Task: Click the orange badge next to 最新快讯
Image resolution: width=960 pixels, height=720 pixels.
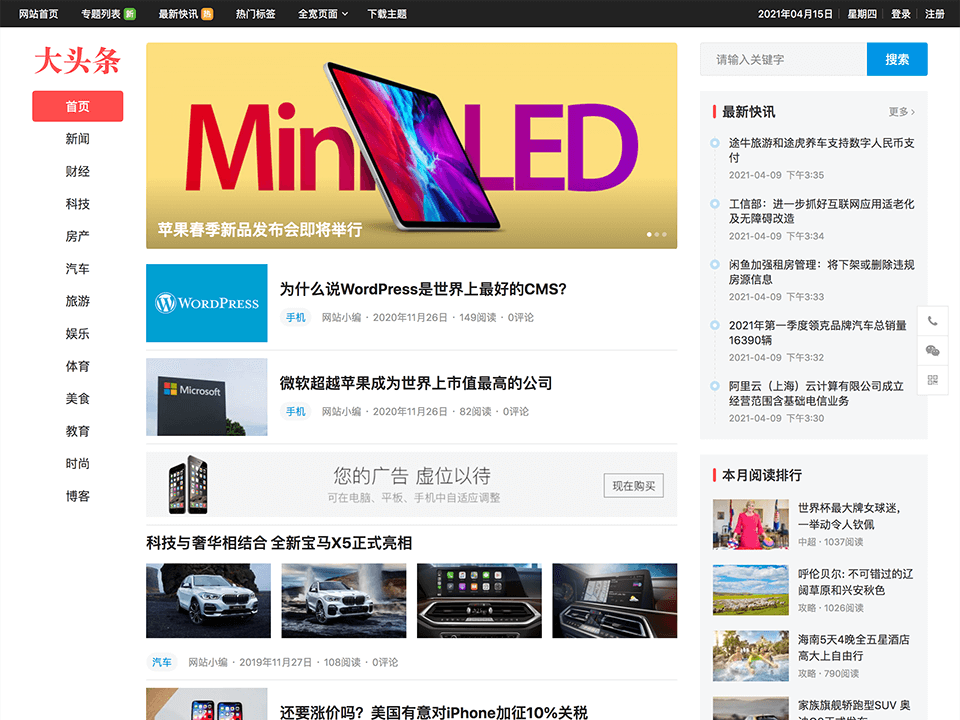Action: click(207, 14)
